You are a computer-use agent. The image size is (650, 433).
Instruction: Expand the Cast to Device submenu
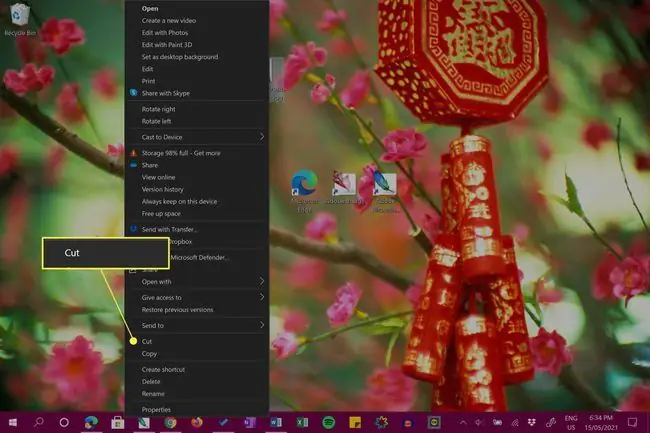(197, 137)
